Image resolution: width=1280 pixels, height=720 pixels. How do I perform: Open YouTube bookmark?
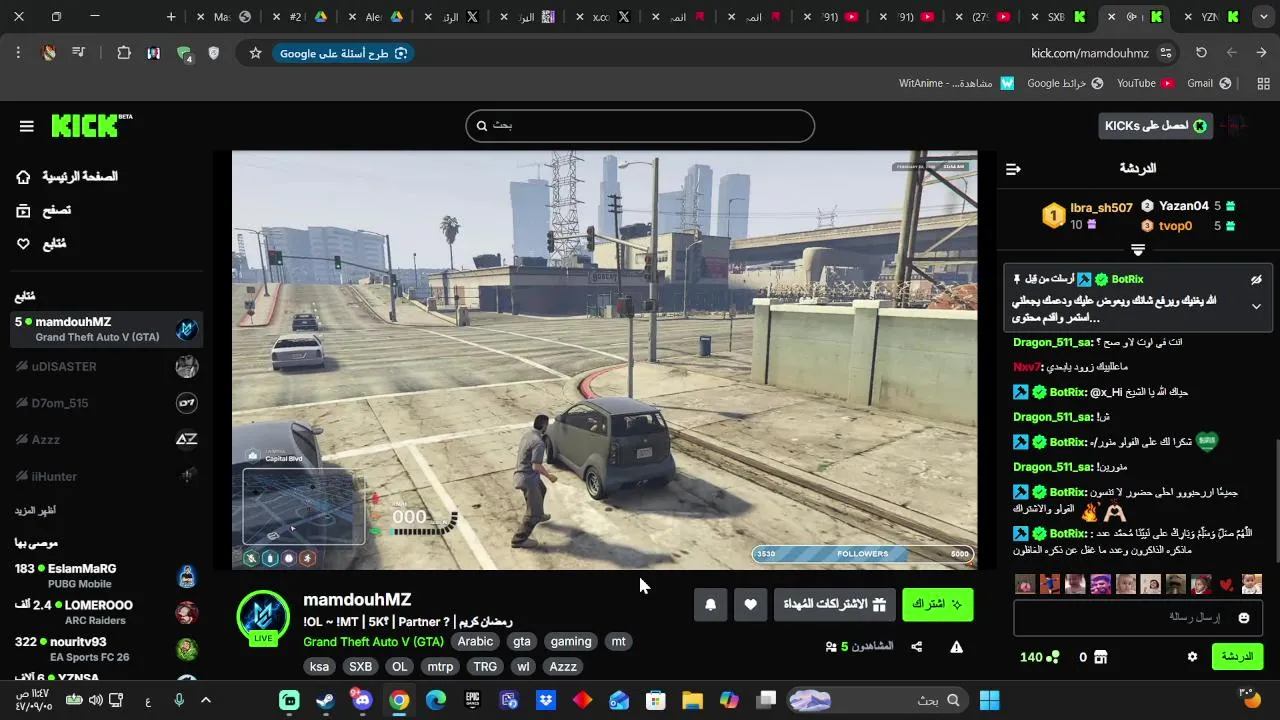pyautogui.click(x=1145, y=83)
